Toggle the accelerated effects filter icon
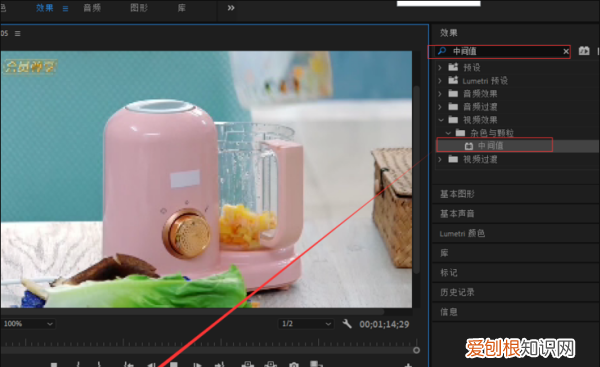Viewport: 600px width, 367px height. [x=584, y=51]
